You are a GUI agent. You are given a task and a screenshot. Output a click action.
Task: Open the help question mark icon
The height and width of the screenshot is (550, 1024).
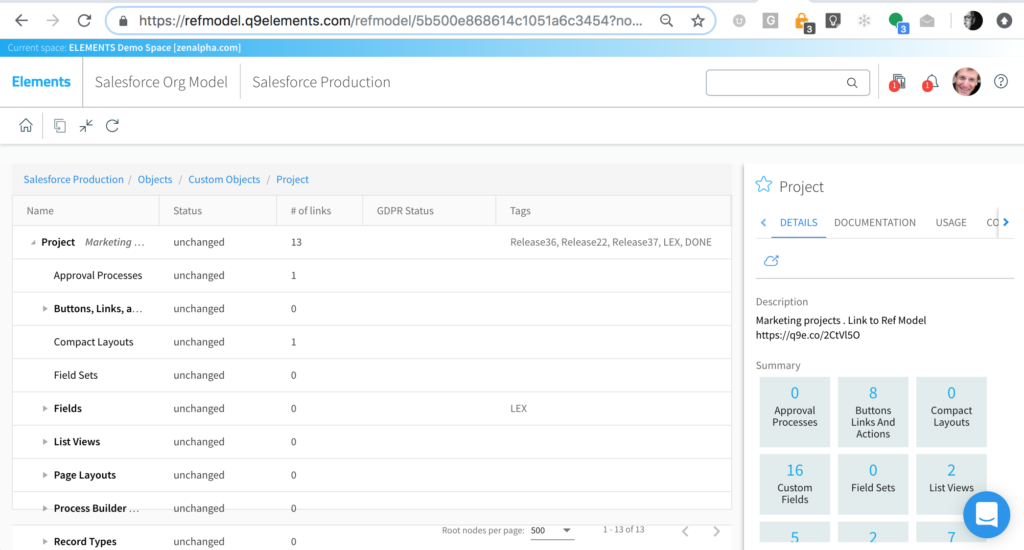point(1000,82)
